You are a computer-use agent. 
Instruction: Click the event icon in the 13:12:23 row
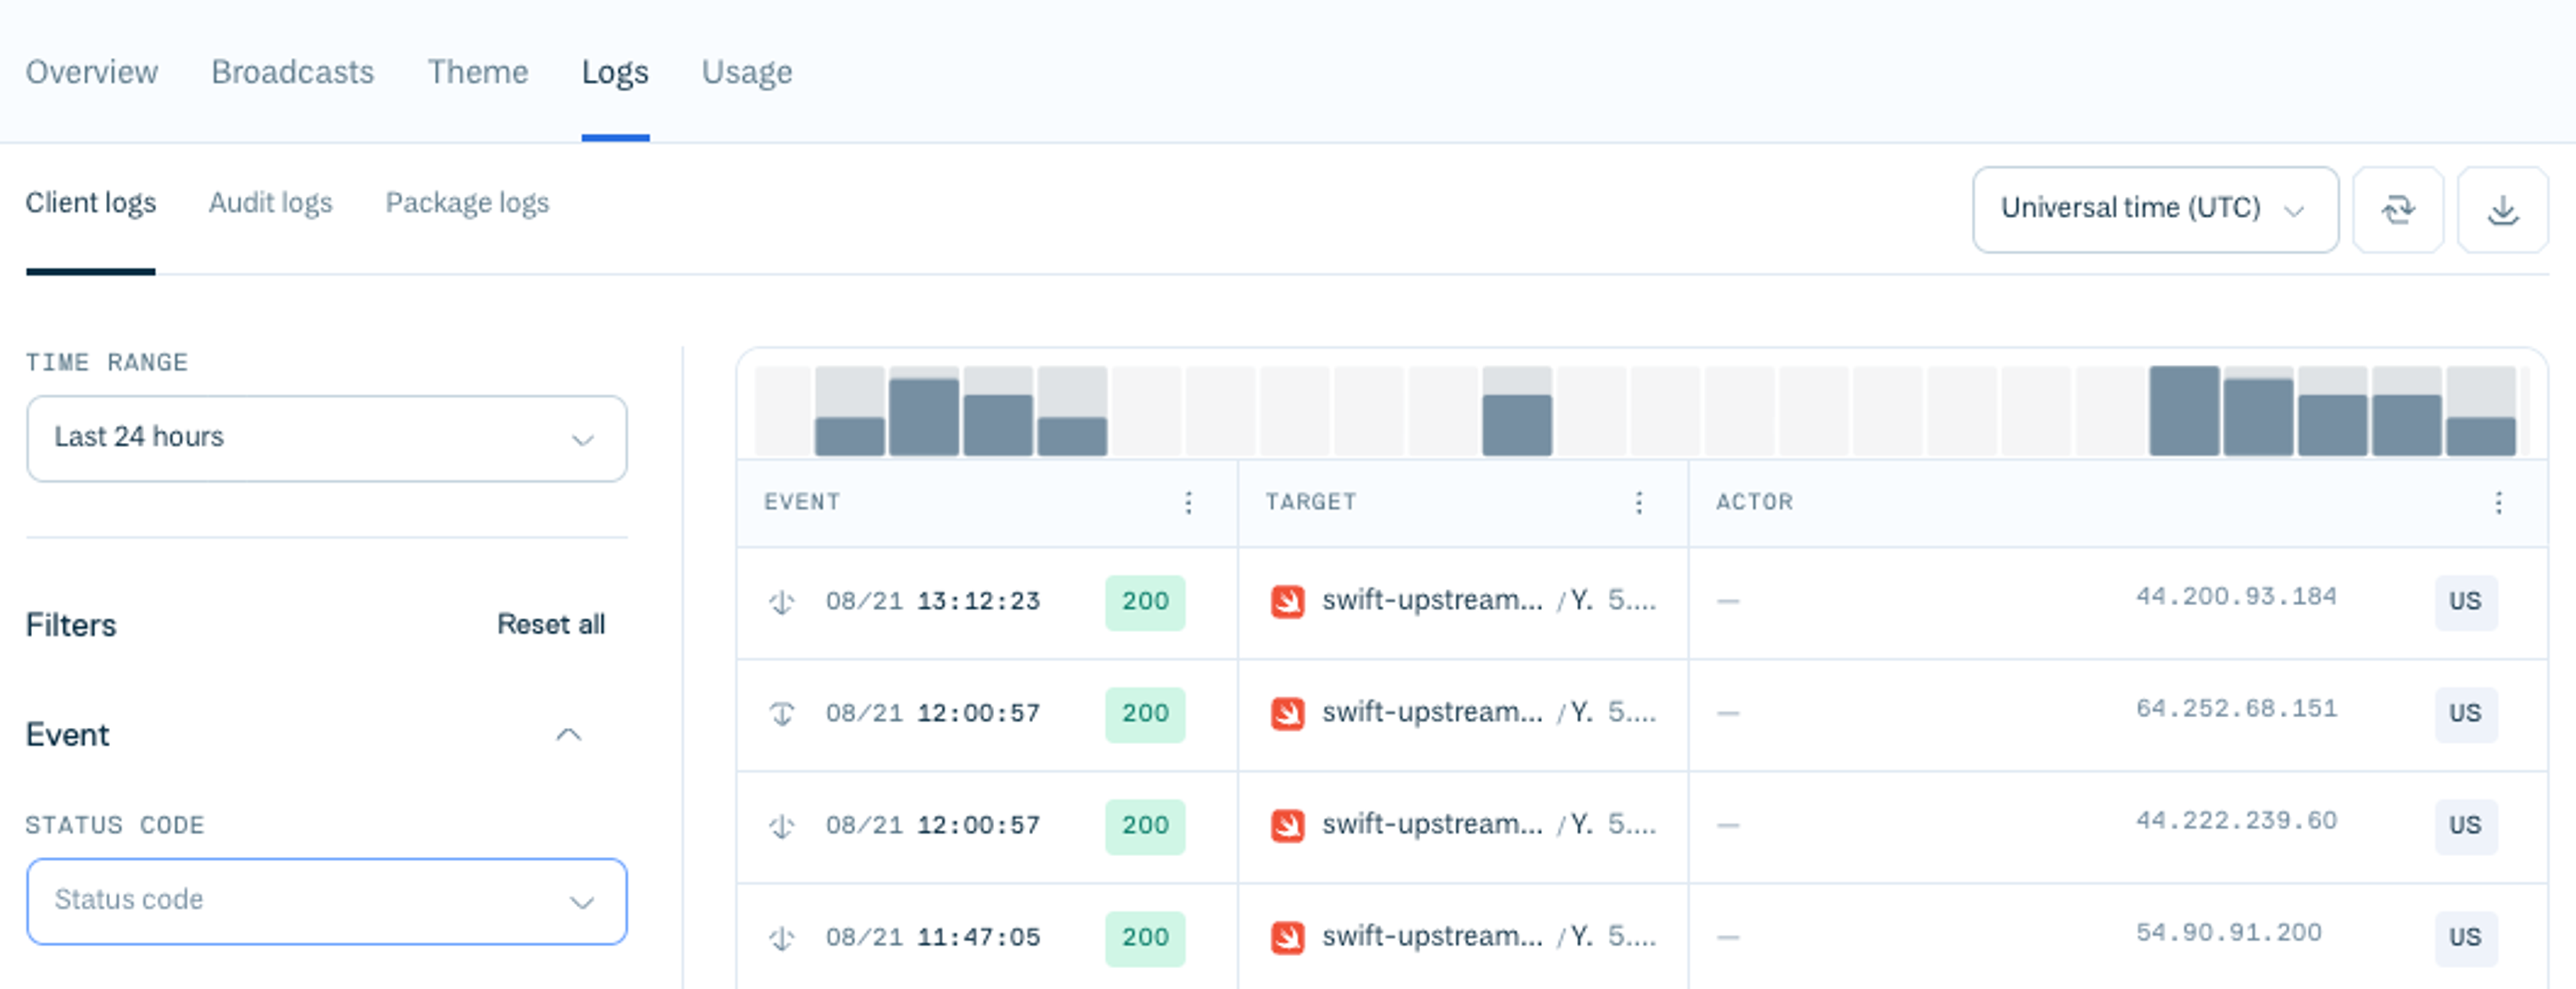(782, 602)
